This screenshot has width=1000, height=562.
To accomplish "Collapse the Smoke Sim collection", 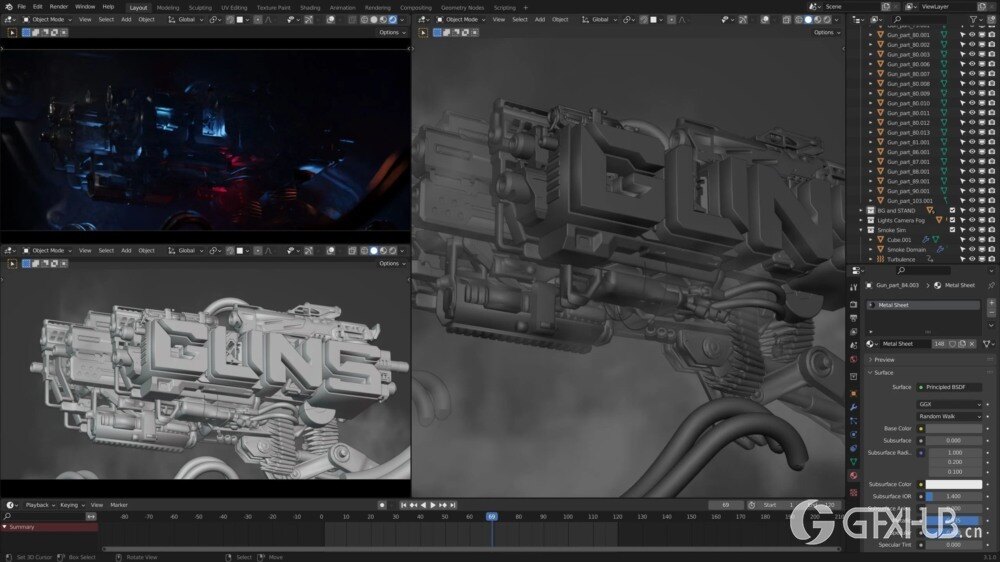I will (x=861, y=230).
